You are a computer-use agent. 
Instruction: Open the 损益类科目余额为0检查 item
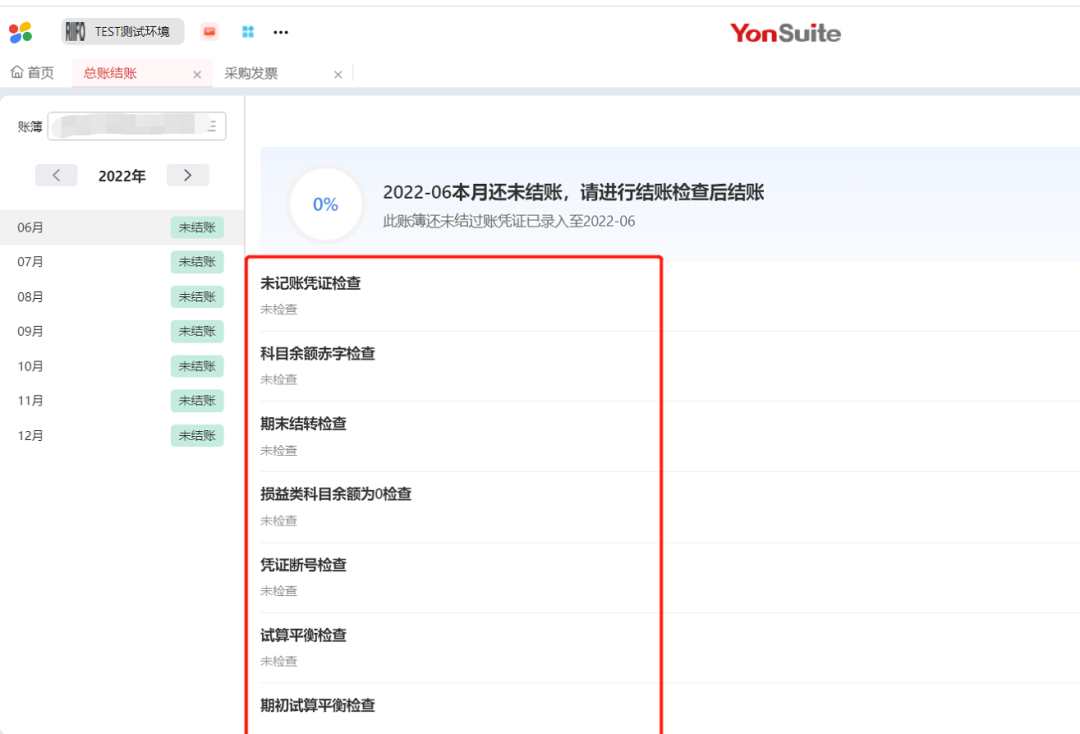click(335, 494)
